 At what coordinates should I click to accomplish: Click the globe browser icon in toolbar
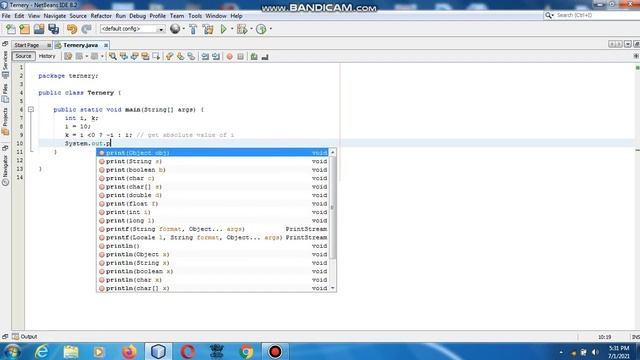click(x=175, y=29)
